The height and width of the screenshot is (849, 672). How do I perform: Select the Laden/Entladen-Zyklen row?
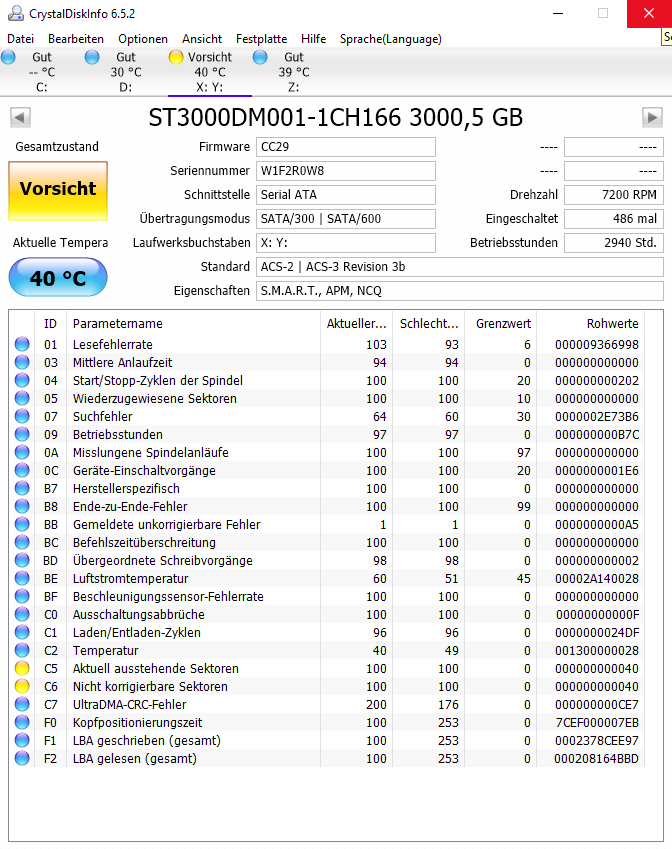click(327, 632)
